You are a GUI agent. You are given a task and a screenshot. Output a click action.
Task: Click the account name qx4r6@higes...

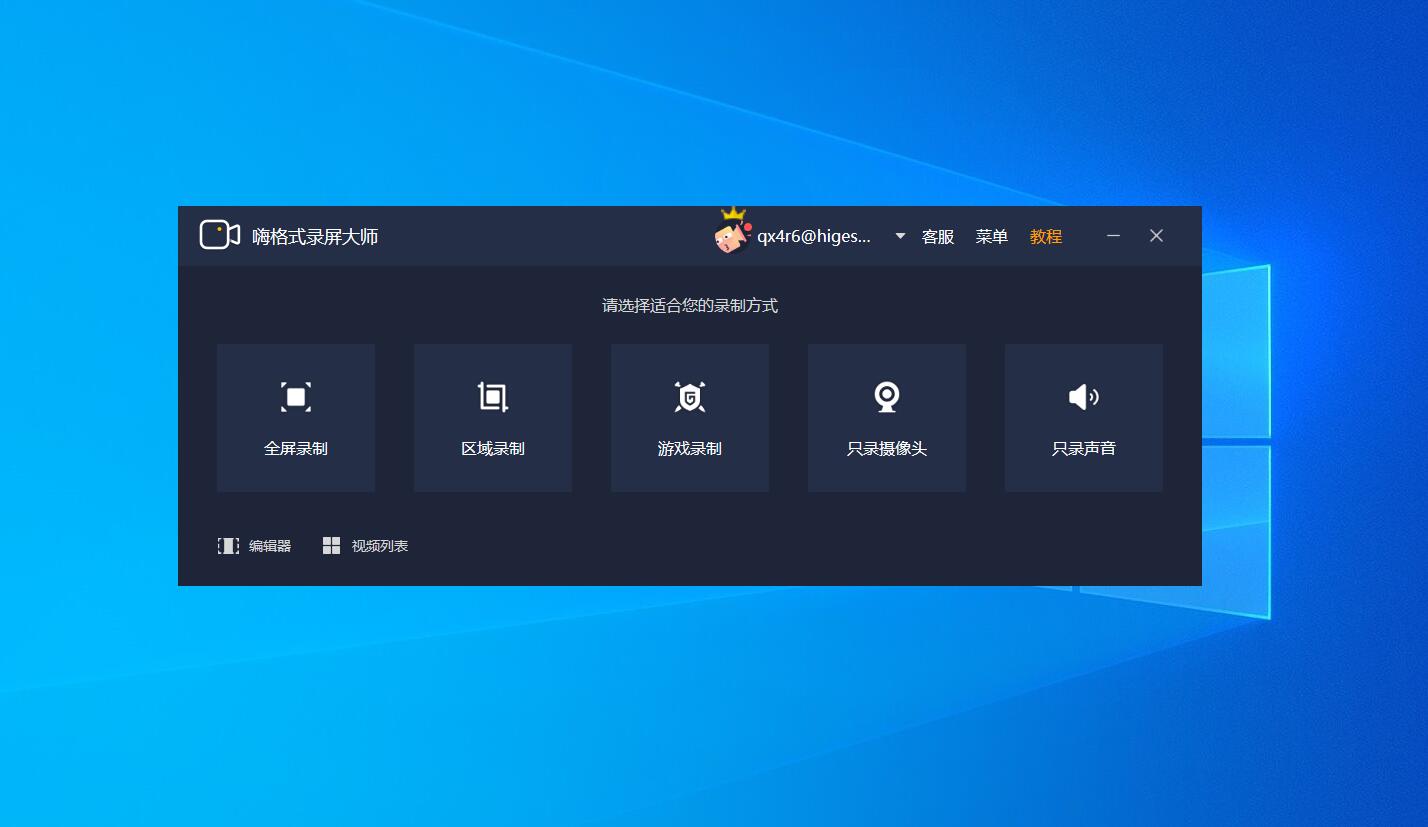pos(814,236)
